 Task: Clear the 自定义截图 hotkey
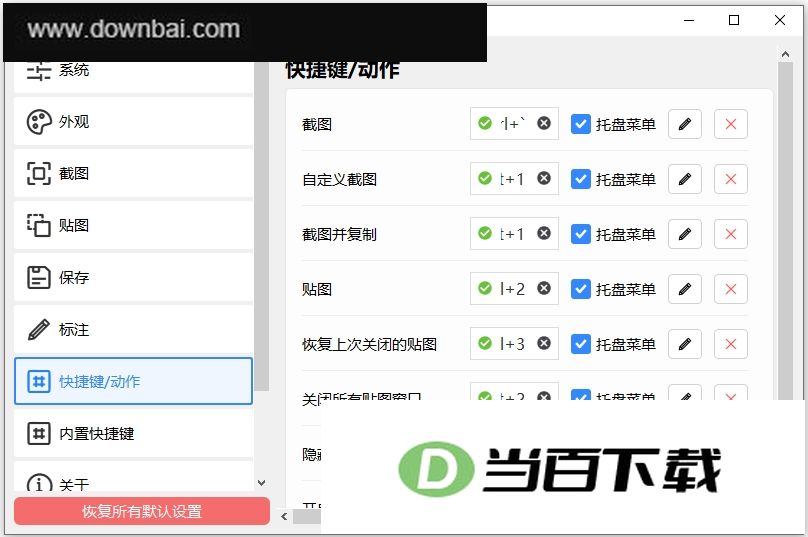[544, 178]
